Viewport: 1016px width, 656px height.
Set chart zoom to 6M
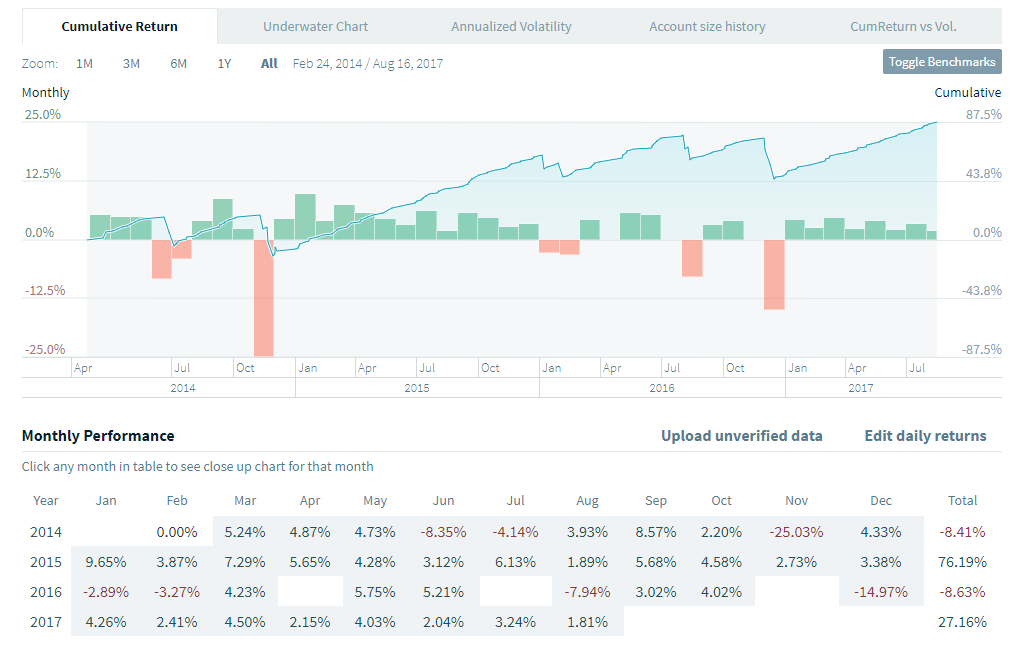coord(178,63)
